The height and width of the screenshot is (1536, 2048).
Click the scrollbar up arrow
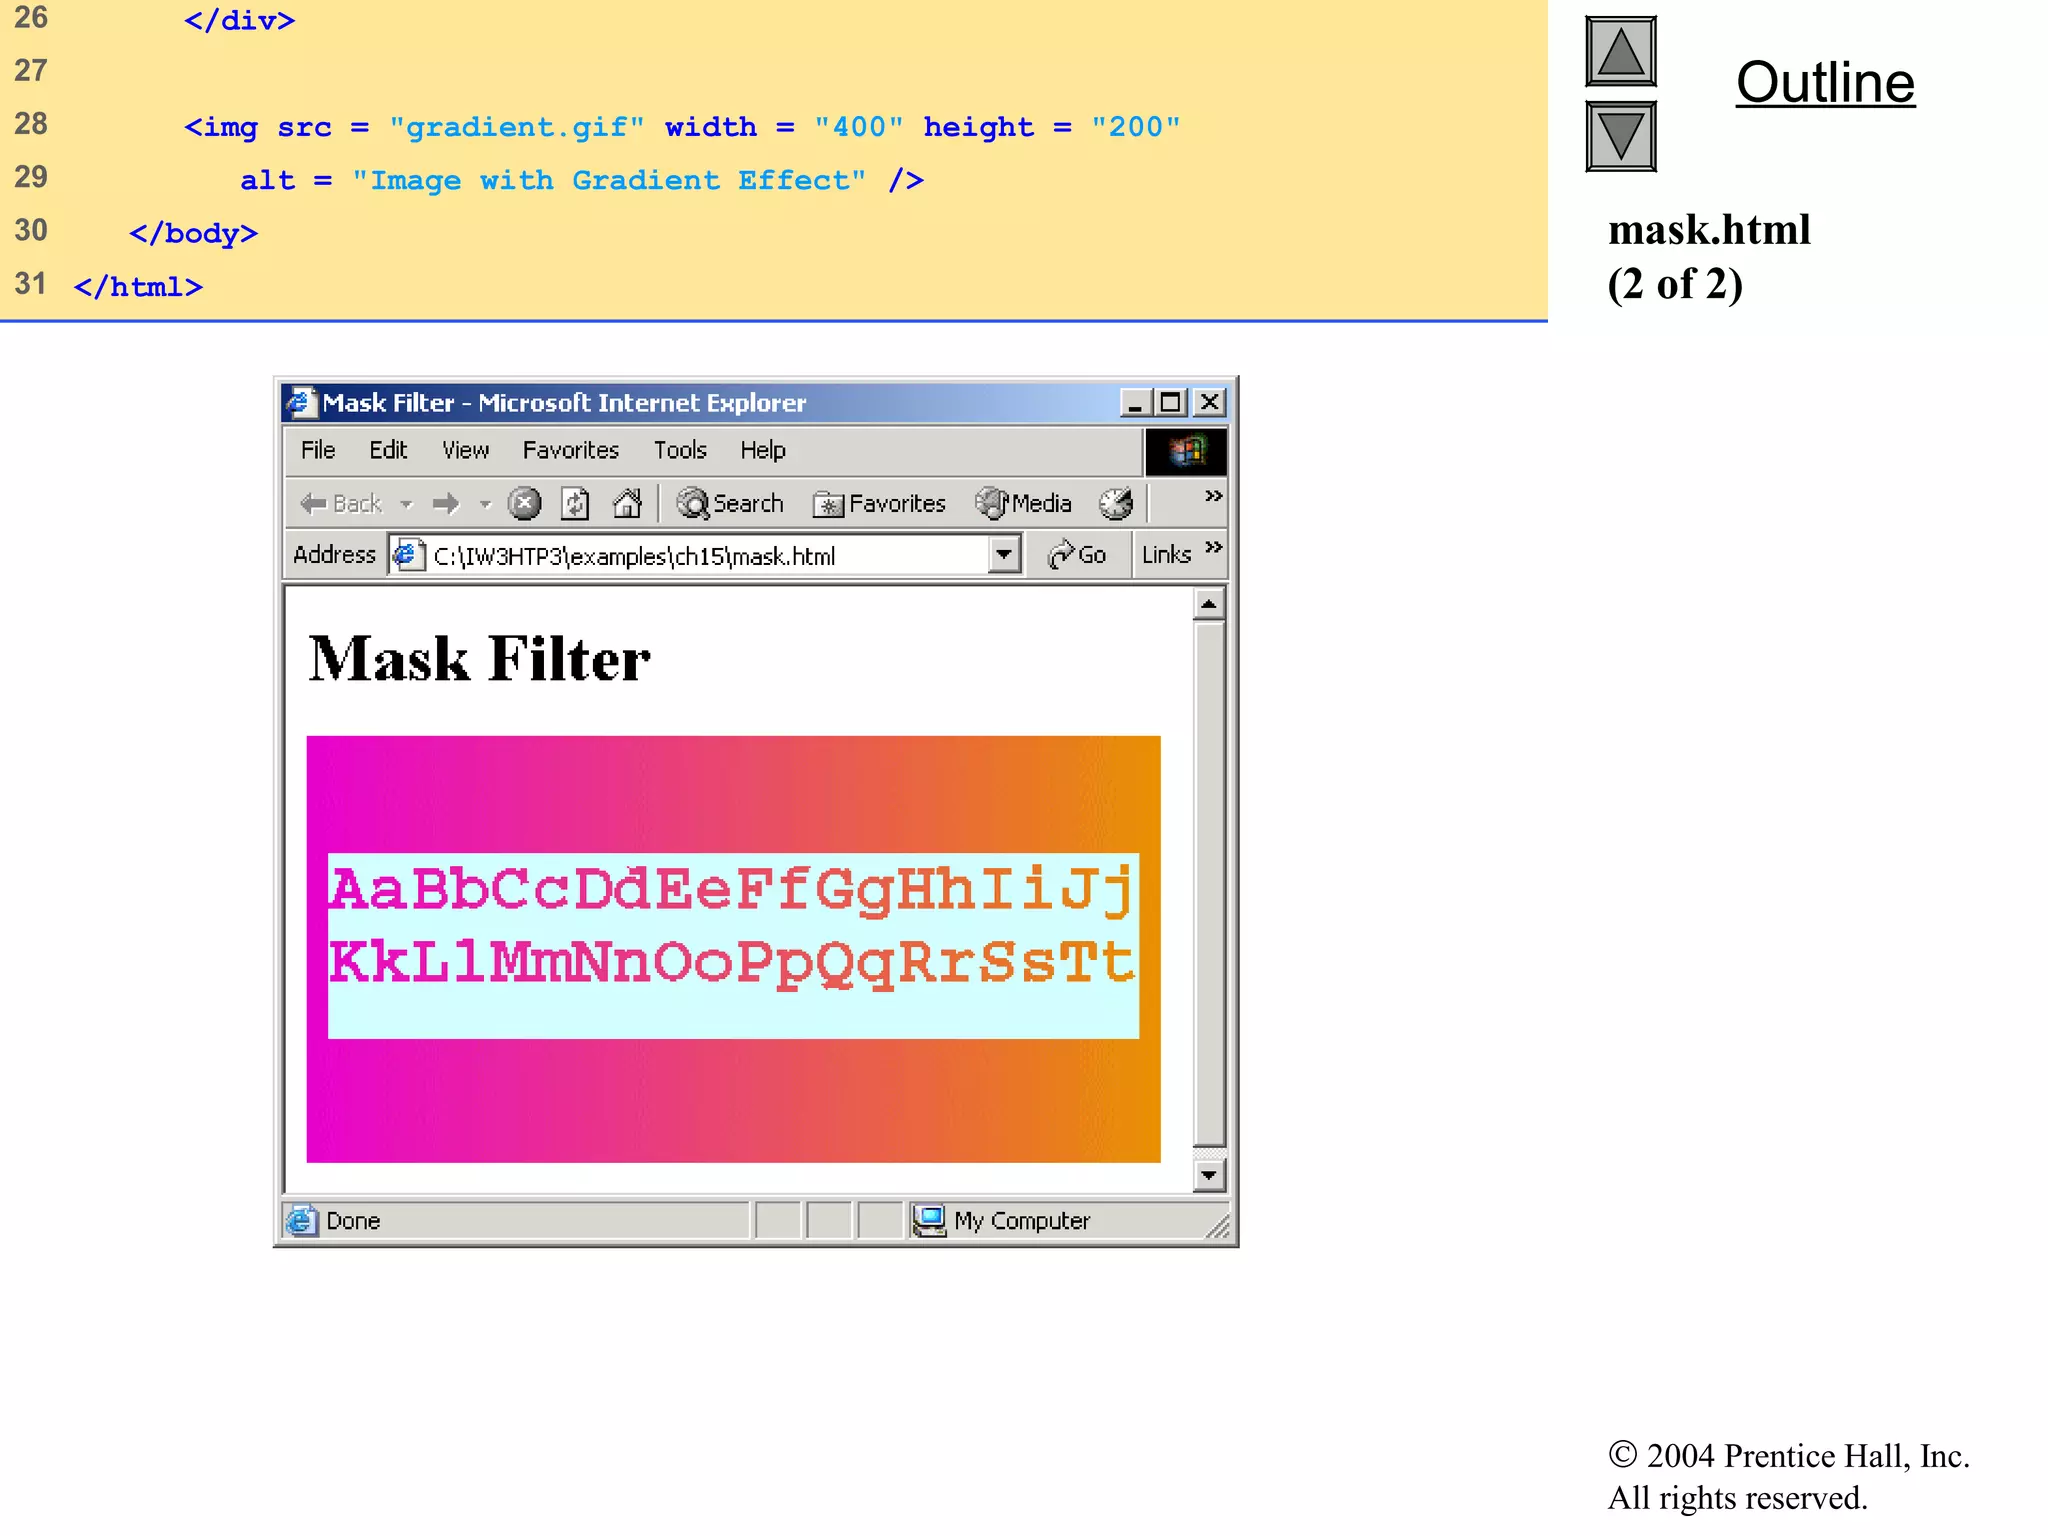point(1209,604)
